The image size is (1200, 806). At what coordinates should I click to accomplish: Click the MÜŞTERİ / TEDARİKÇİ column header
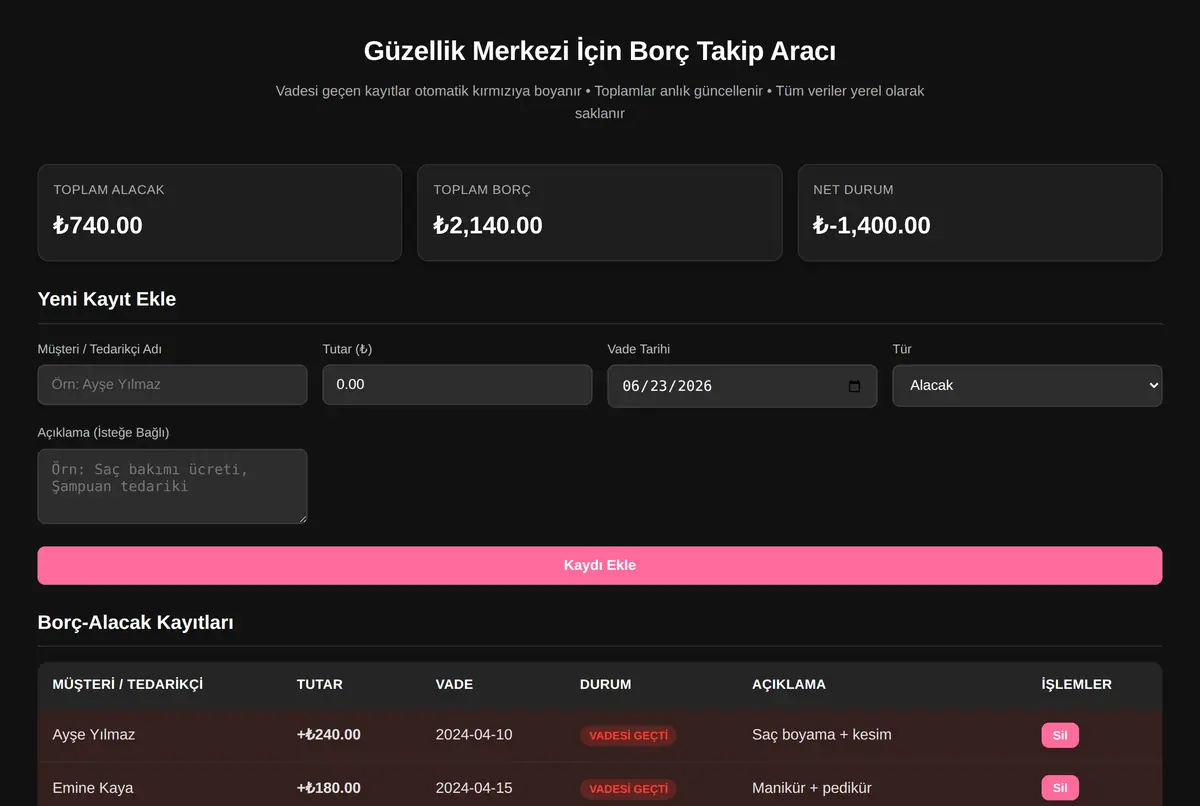[x=128, y=685]
